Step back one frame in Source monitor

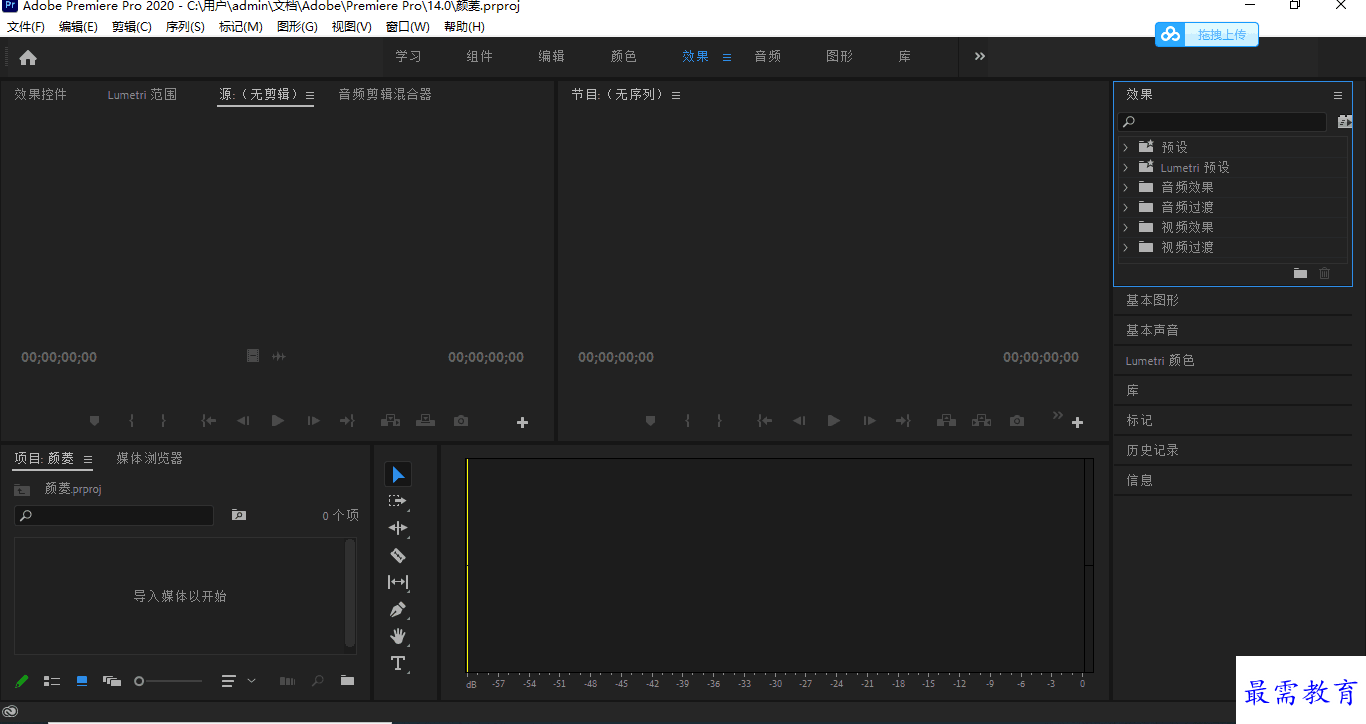[243, 421]
